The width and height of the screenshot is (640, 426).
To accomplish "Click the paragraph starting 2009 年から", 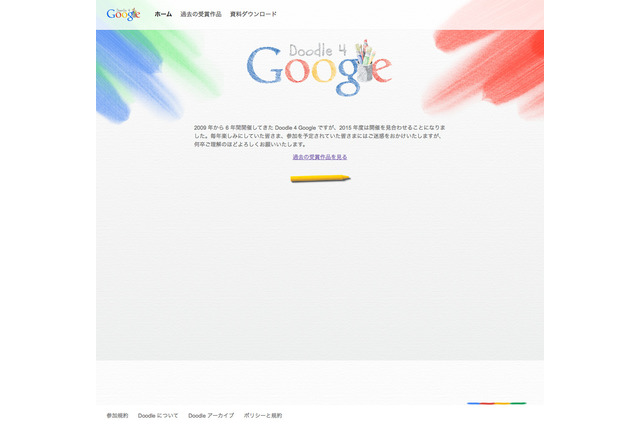I will pyautogui.click(x=320, y=136).
